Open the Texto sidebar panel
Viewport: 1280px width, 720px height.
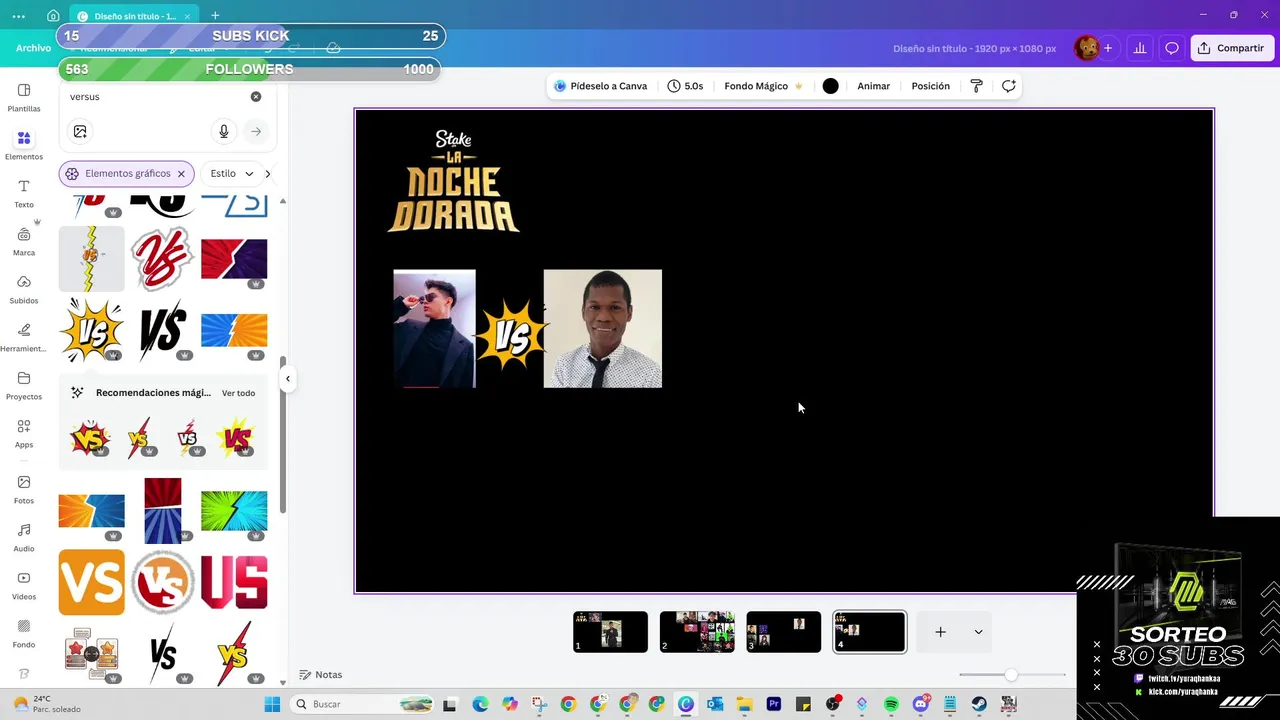point(24,193)
